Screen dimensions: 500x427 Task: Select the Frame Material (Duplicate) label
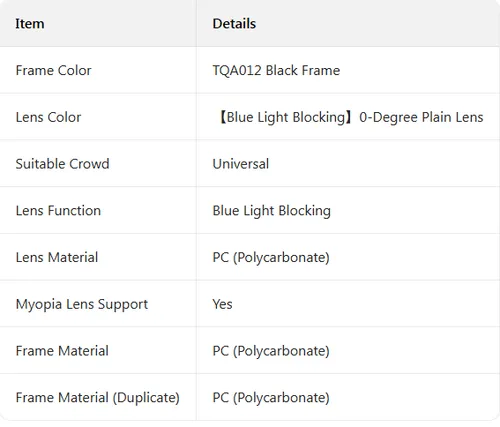[98, 398]
